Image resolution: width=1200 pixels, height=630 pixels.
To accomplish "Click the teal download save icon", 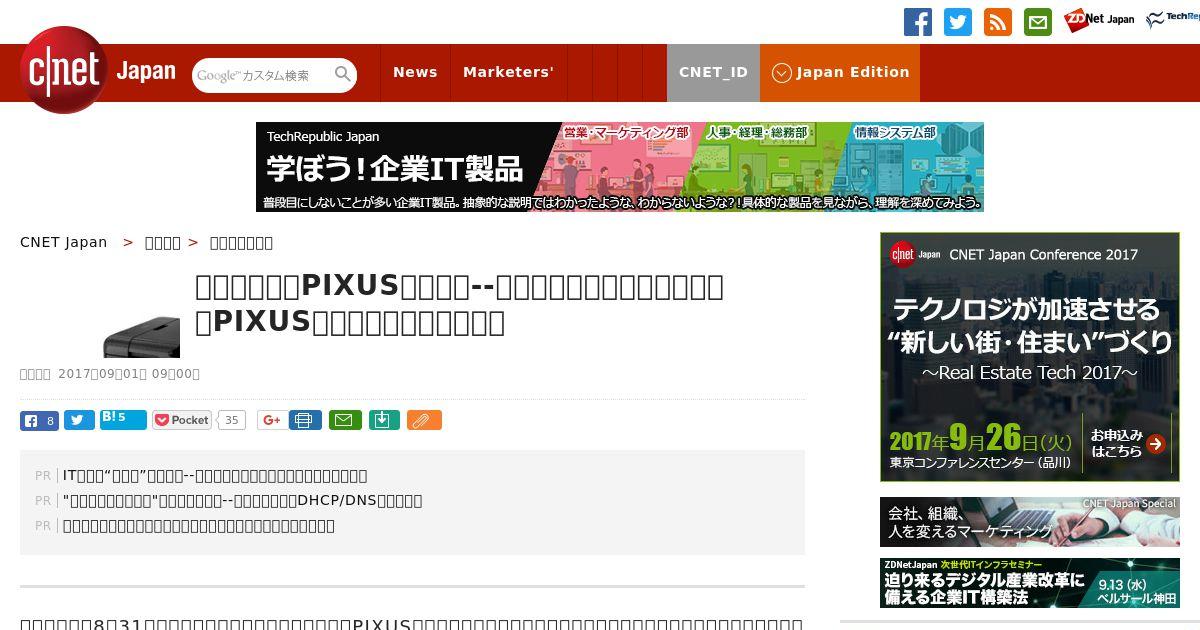I will click(x=384, y=420).
